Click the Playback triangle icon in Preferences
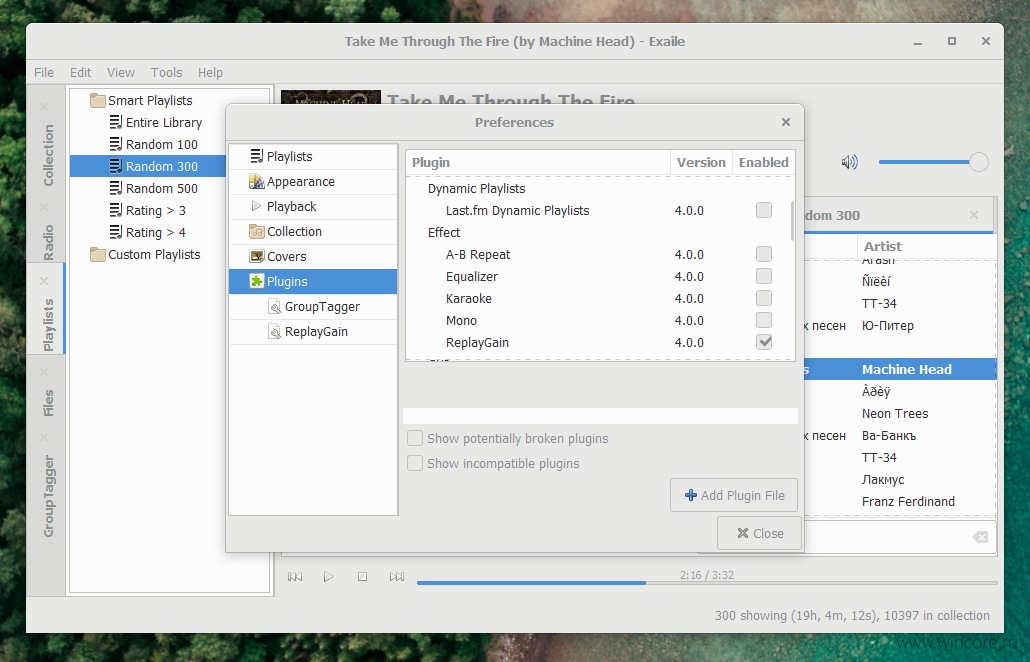Image resolution: width=1030 pixels, height=662 pixels. click(x=257, y=206)
